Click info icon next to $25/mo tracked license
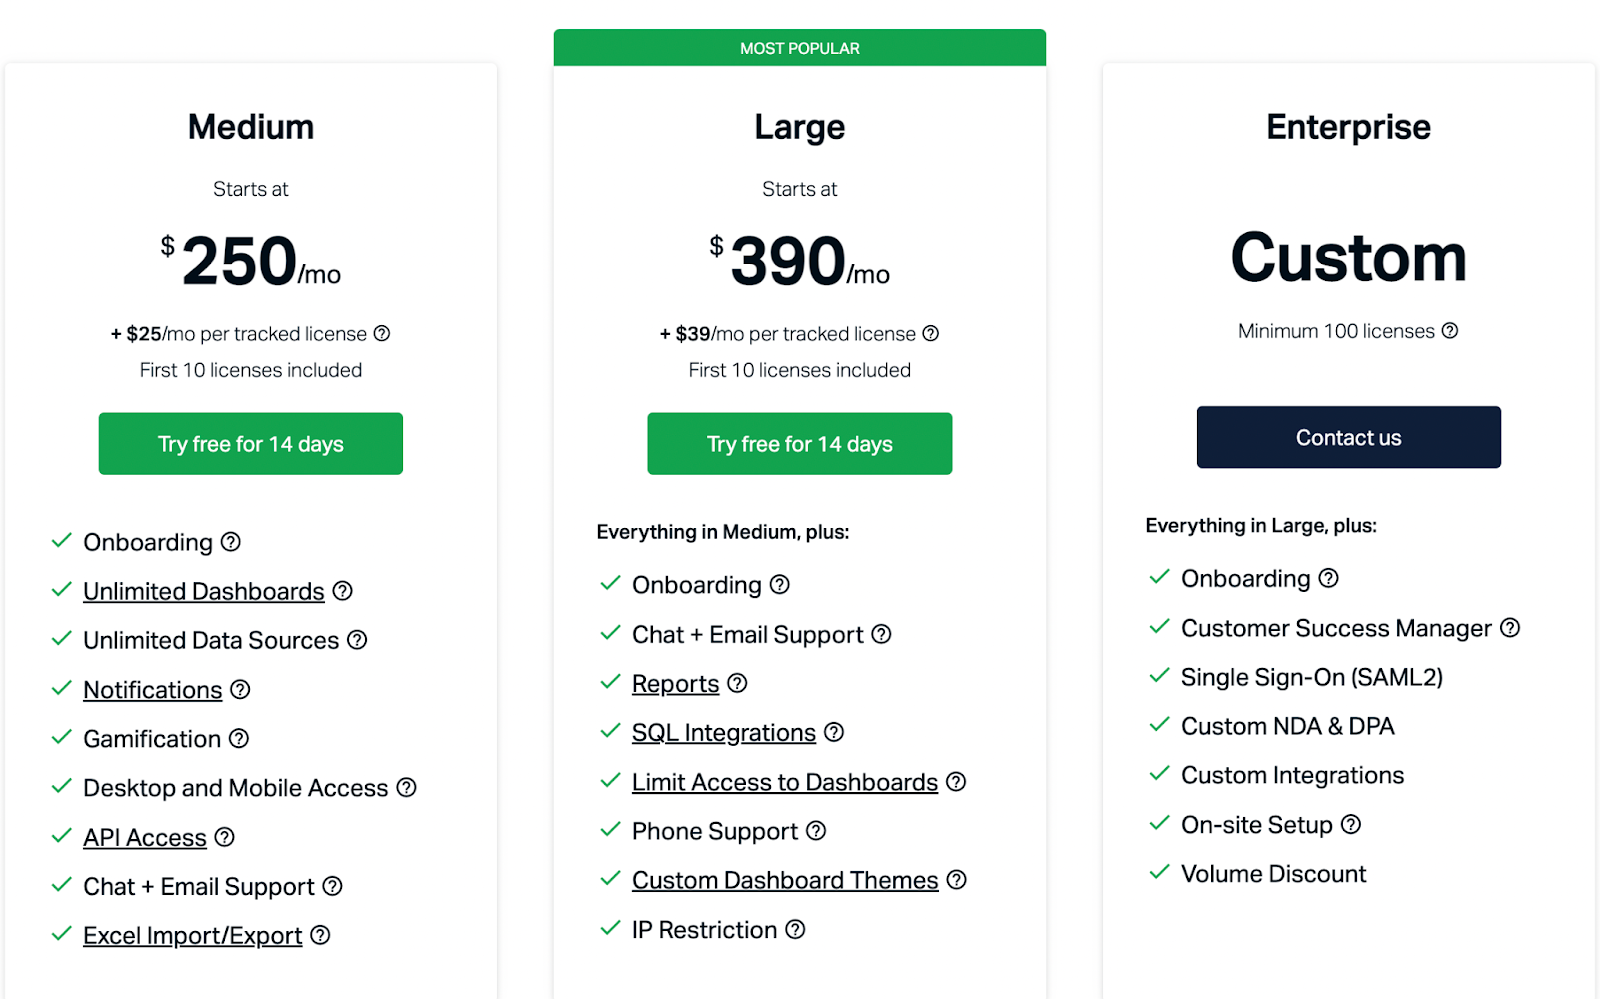This screenshot has width=1600, height=999. pyautogui.click(x=382, y=334)
